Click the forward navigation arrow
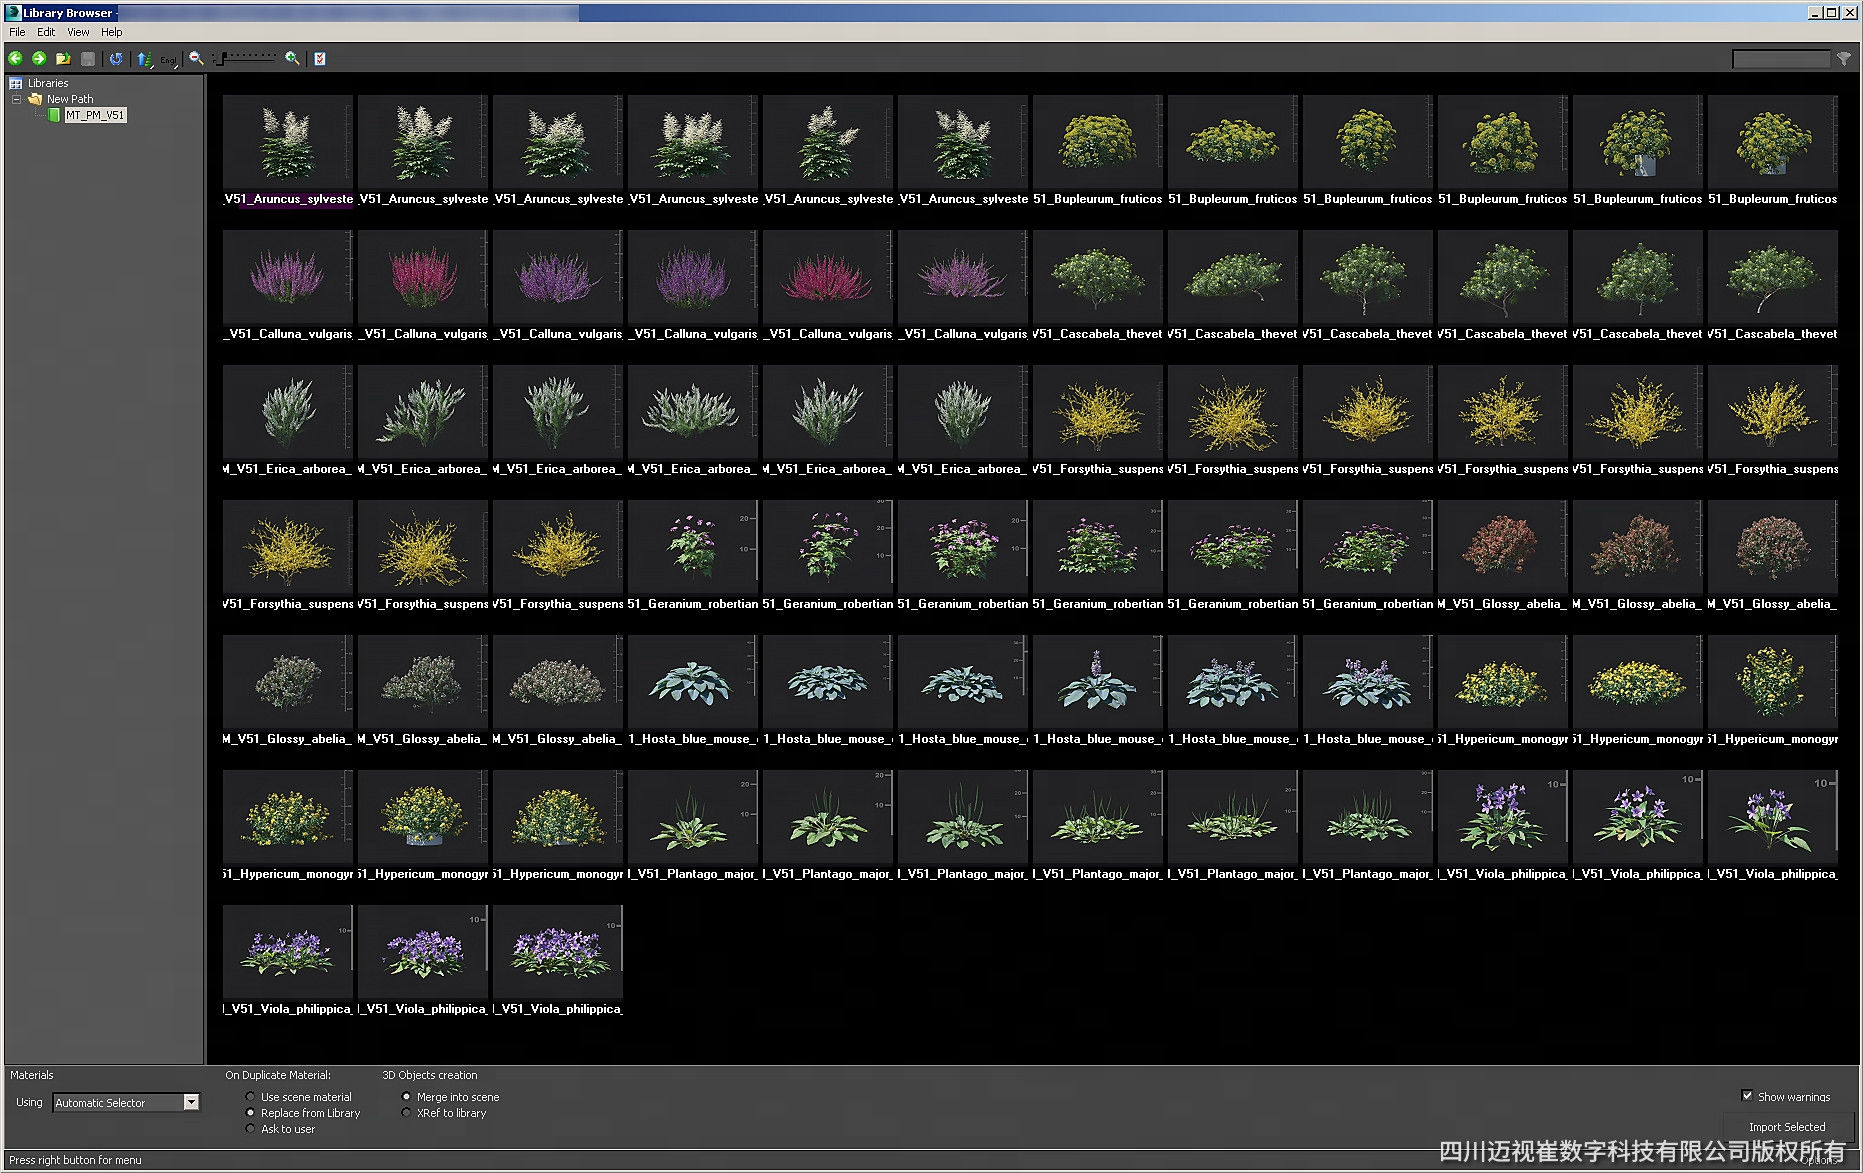The height and width of the screenshot is (1173, 1863). (39, 59)
